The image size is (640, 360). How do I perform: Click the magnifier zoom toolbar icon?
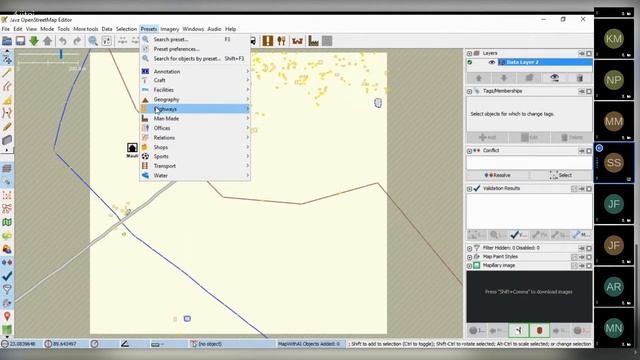93,41
